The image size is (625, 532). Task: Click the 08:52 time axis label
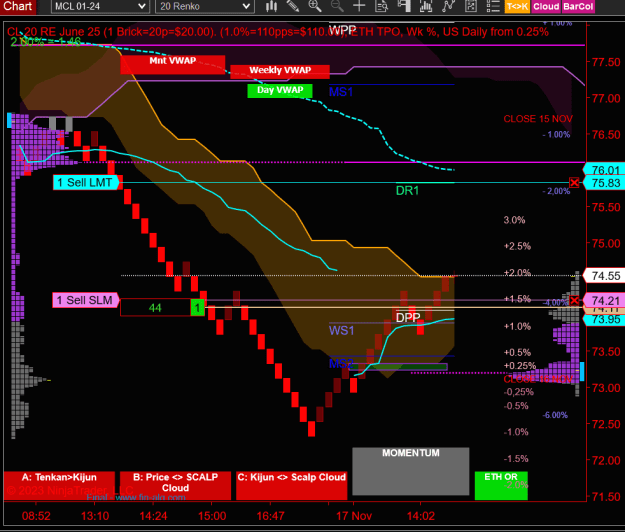click(36, 516)
